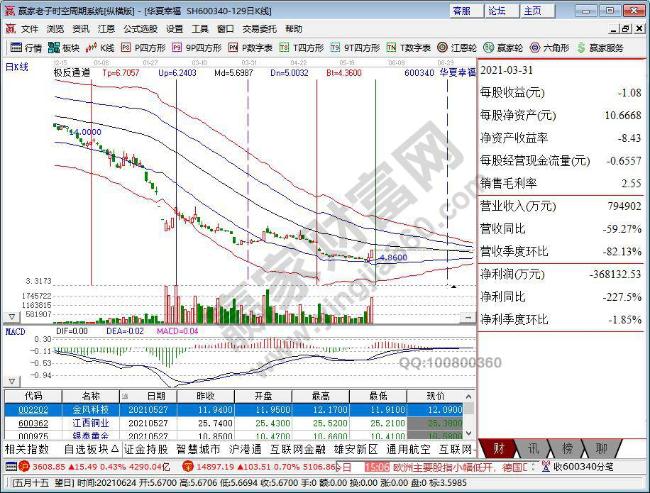Expand the volume panel dropdown triangle
Viewport: 650px width, 493px height.
[12, 317]
